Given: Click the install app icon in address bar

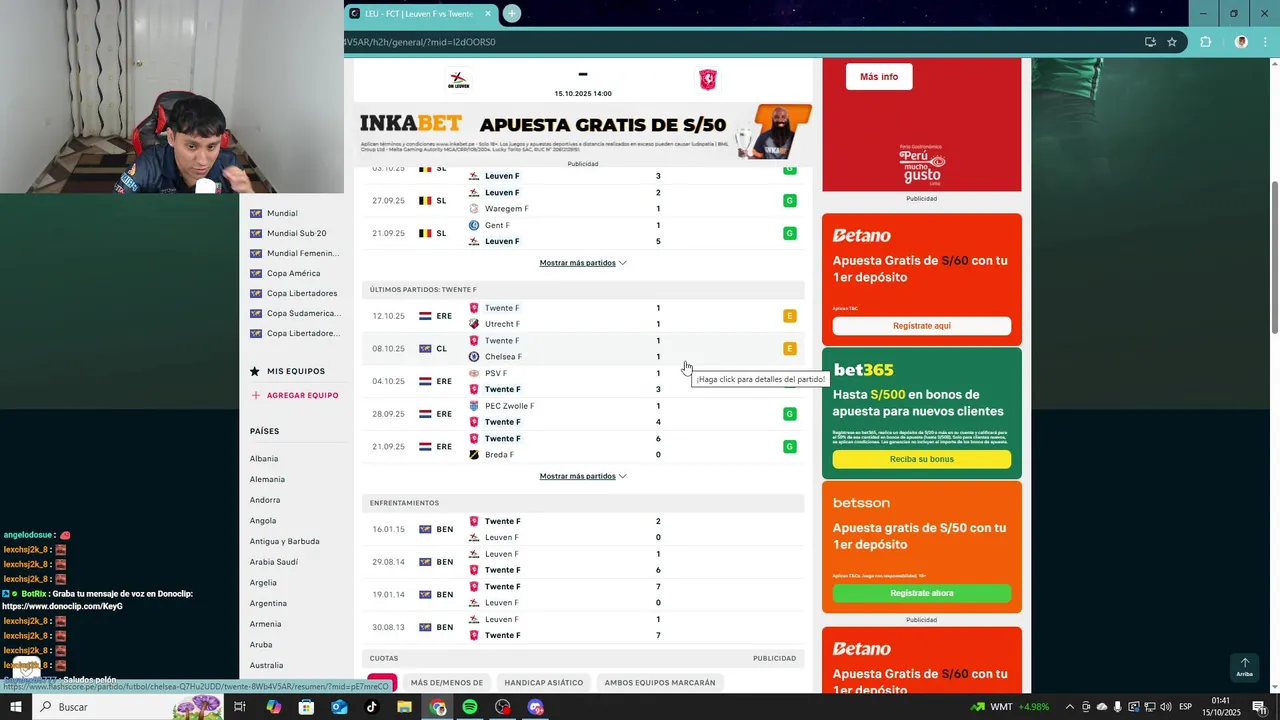Looking at the screenshot, I should (1150, 42).
